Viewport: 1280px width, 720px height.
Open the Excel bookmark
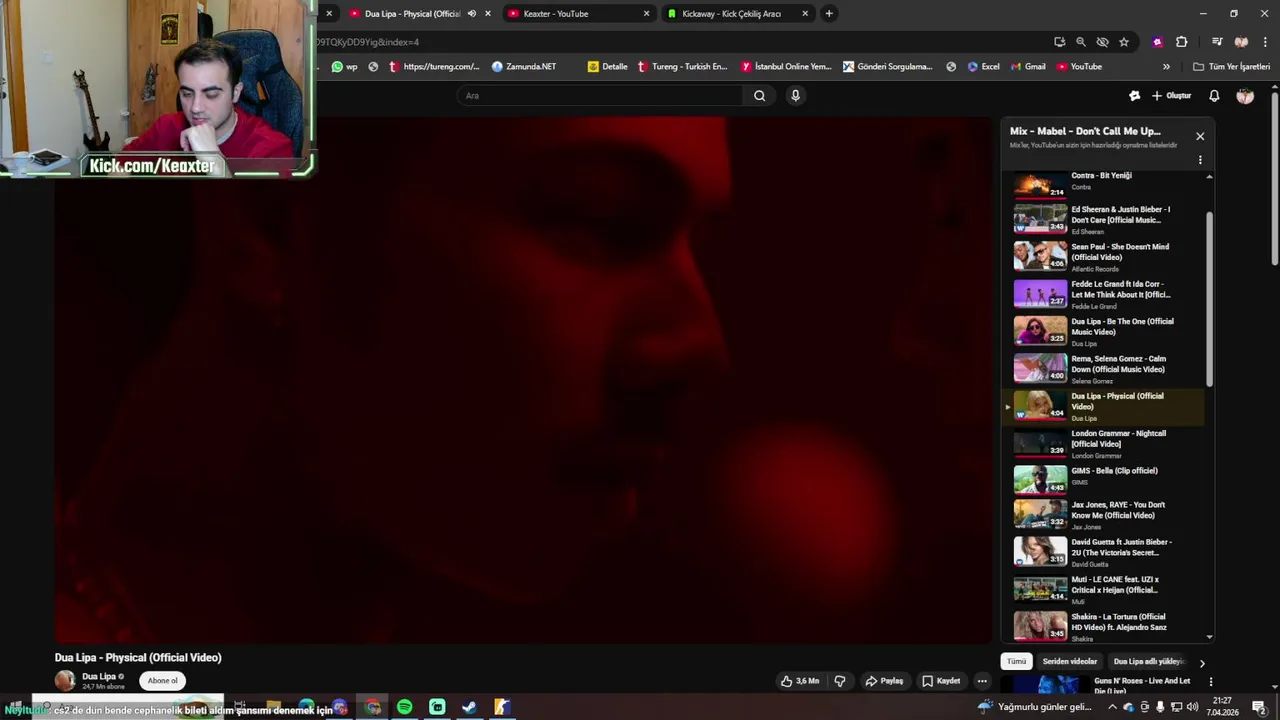click(x=983, y=67)
